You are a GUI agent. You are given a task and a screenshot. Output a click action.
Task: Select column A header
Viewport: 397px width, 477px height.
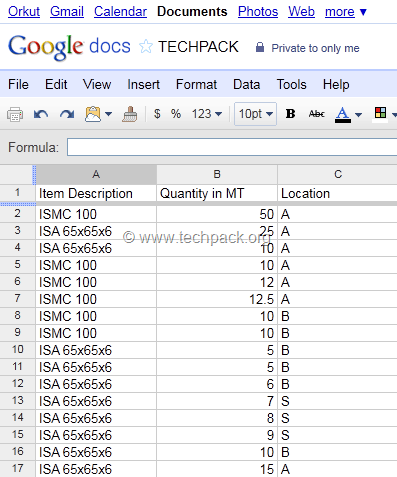click(96, 174)
